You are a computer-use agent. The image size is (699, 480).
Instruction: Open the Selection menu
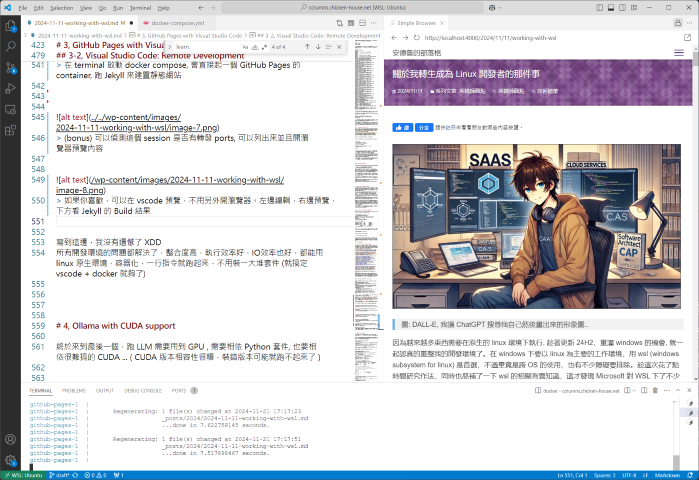62,8
